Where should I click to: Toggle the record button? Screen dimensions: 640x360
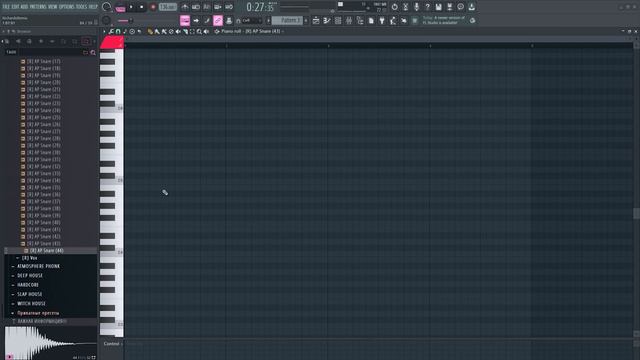[153, 7]
